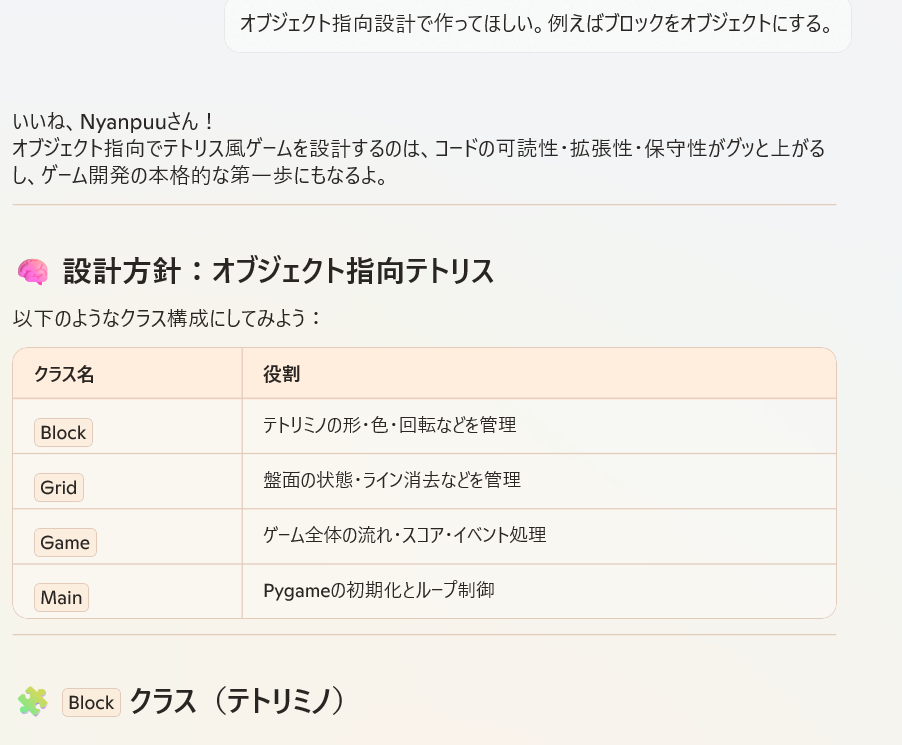Image resolution: width=902 pixels, height=745 pixels.
Task: Click the puzzle piece emoji icon
Action: pyautogui.click(x=33, y=701)
